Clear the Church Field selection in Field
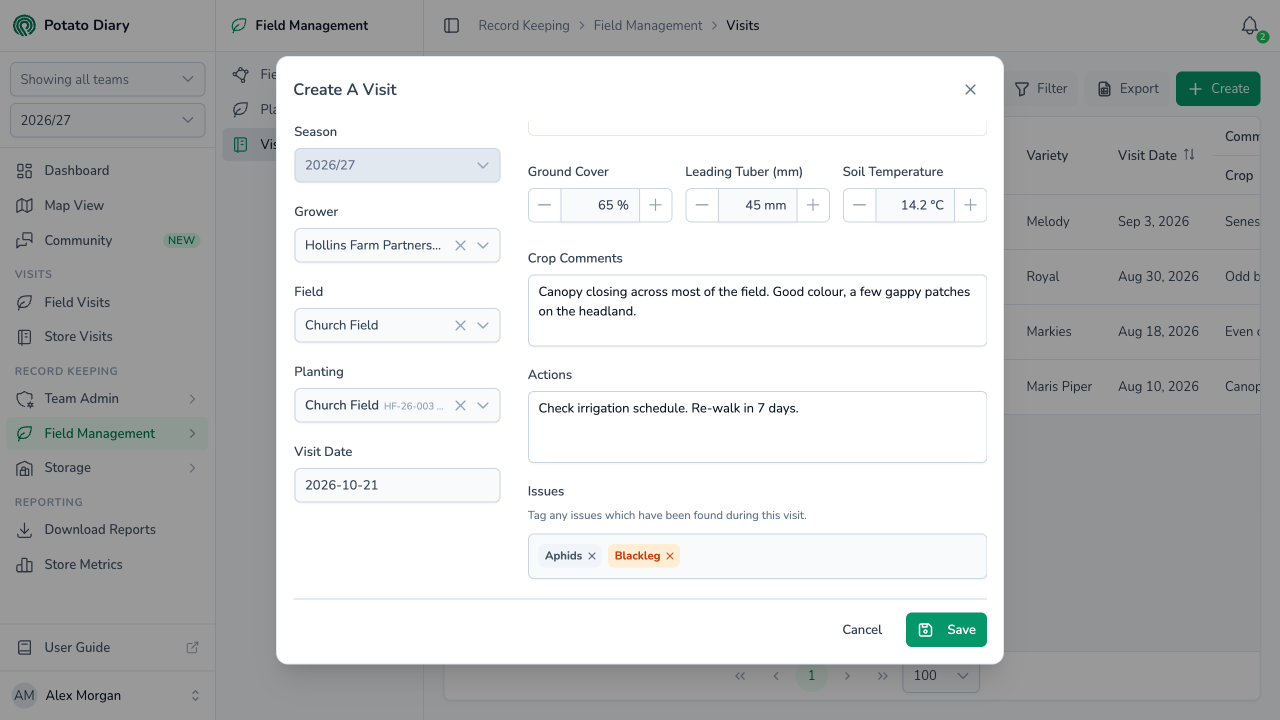This screenshot has height=720, width=1280. click(x=460, y=325)
